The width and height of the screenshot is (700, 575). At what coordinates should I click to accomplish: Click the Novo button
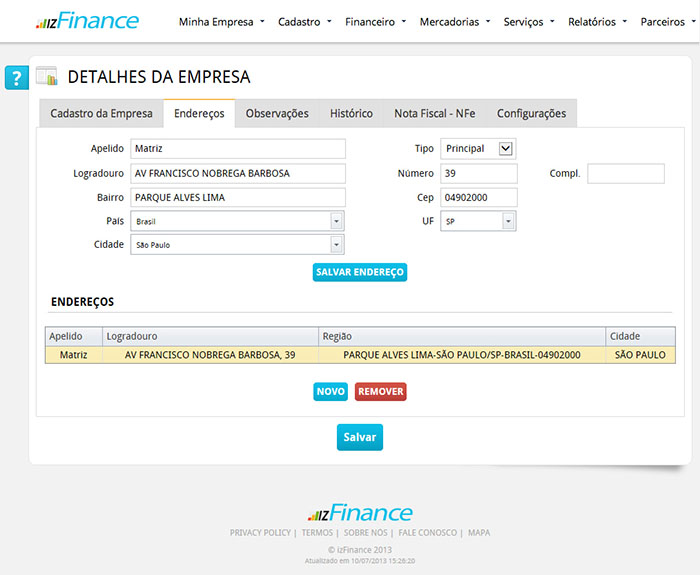click(x=330, y=392)
